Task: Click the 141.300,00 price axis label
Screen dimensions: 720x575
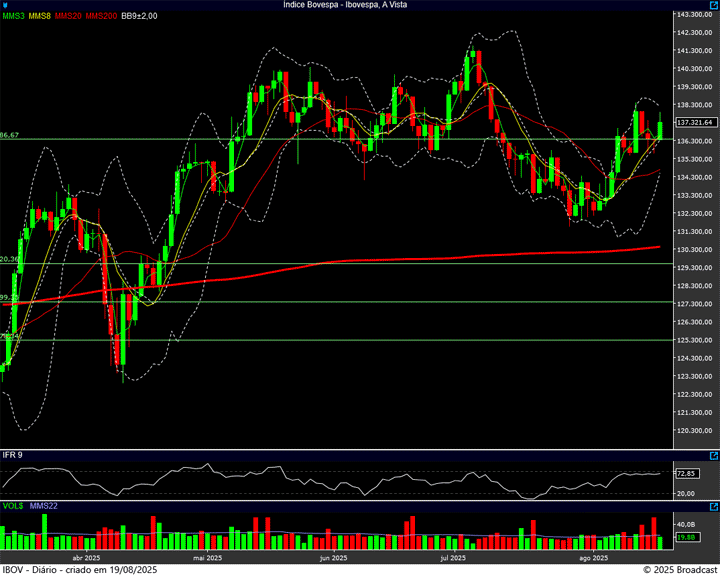Action: 694,51
